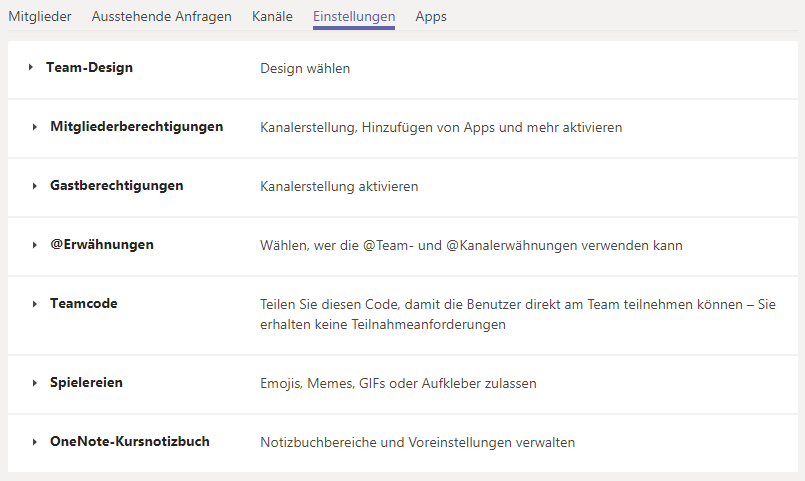Click the Teamcode heading

pos(84,303)
